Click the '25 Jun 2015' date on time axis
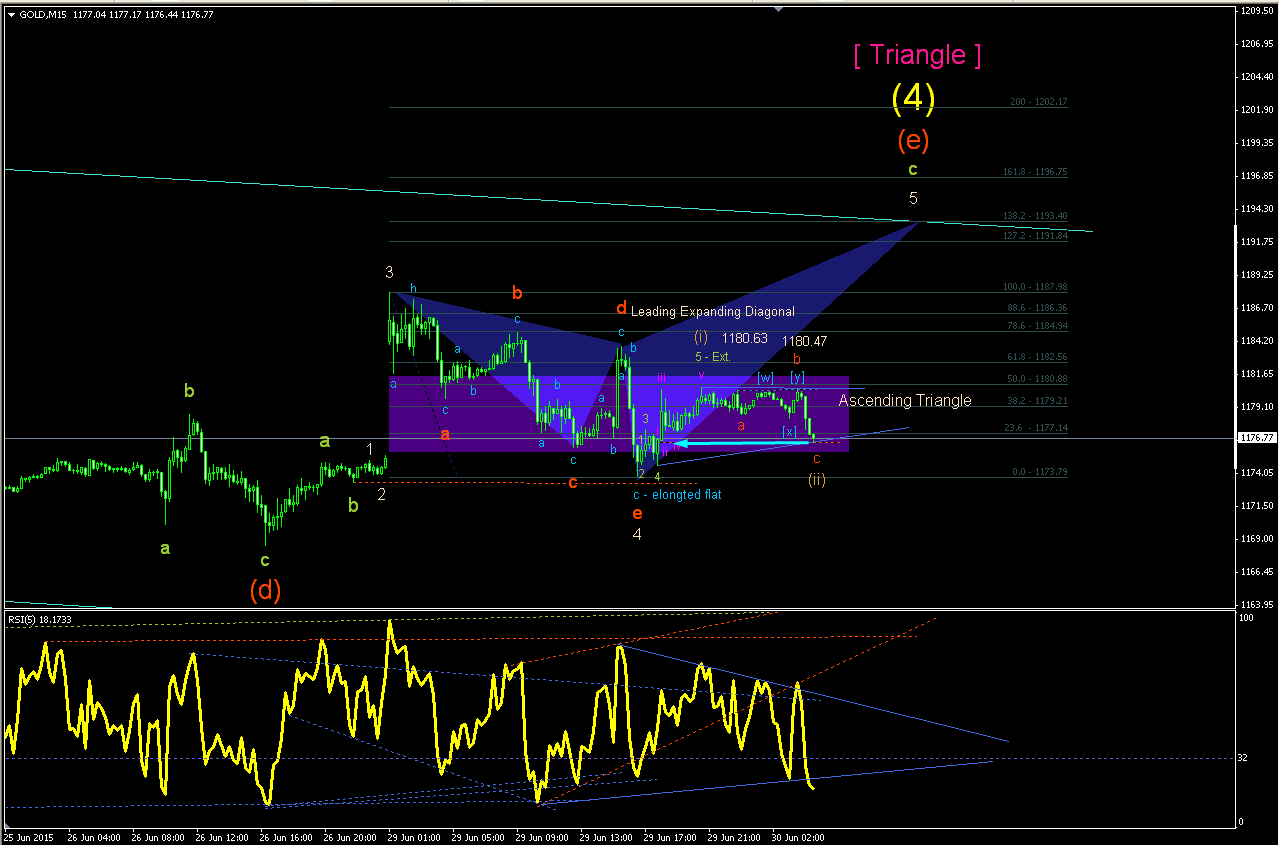 coord(27,837)
